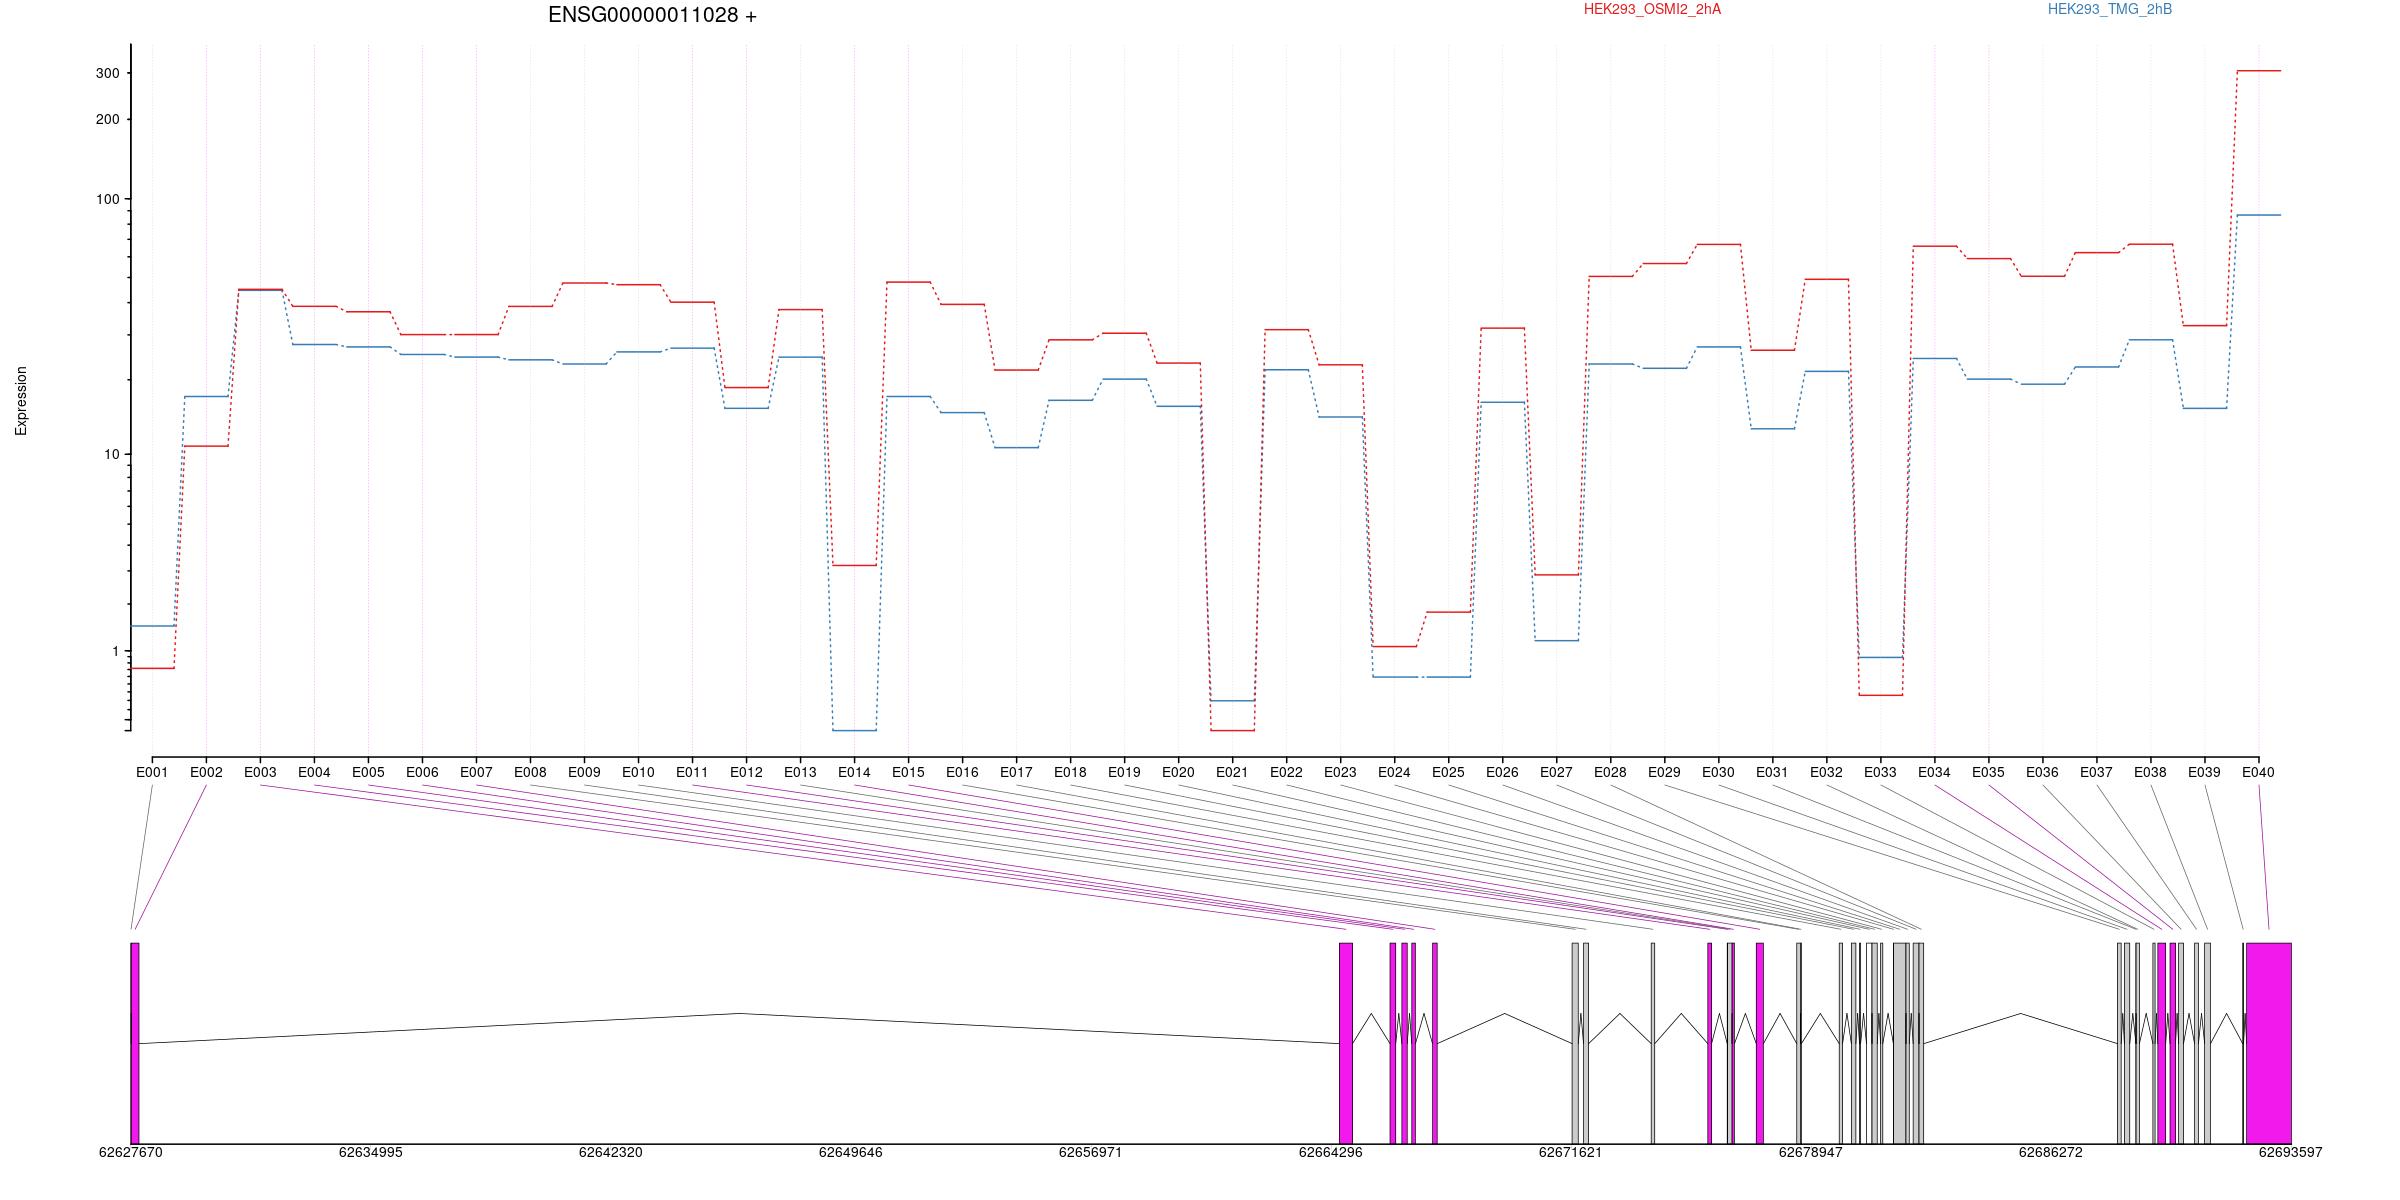Select exon label E040
Image resolution: width=2400 pixels, height=1200 pixels.
(x=2258, y=772)
